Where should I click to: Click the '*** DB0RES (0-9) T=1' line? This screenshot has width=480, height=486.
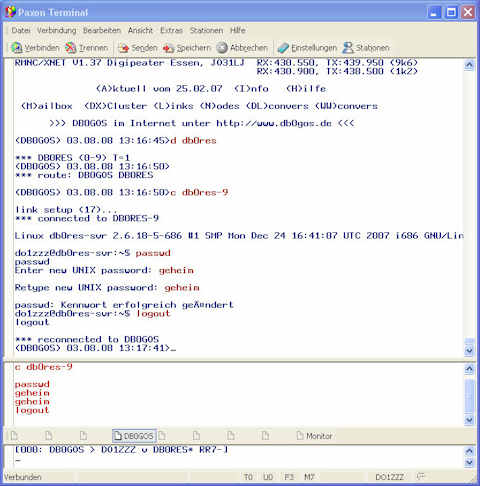tap(72, 158)
